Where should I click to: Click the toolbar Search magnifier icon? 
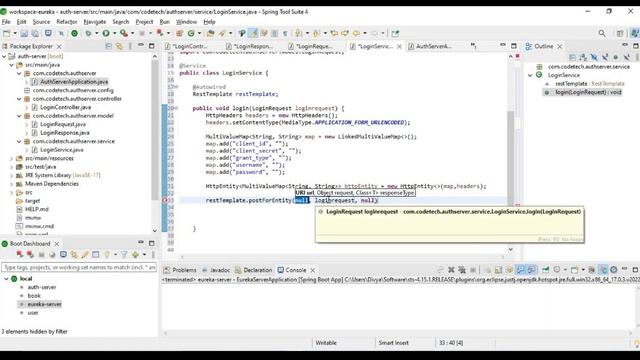point(602,33)
